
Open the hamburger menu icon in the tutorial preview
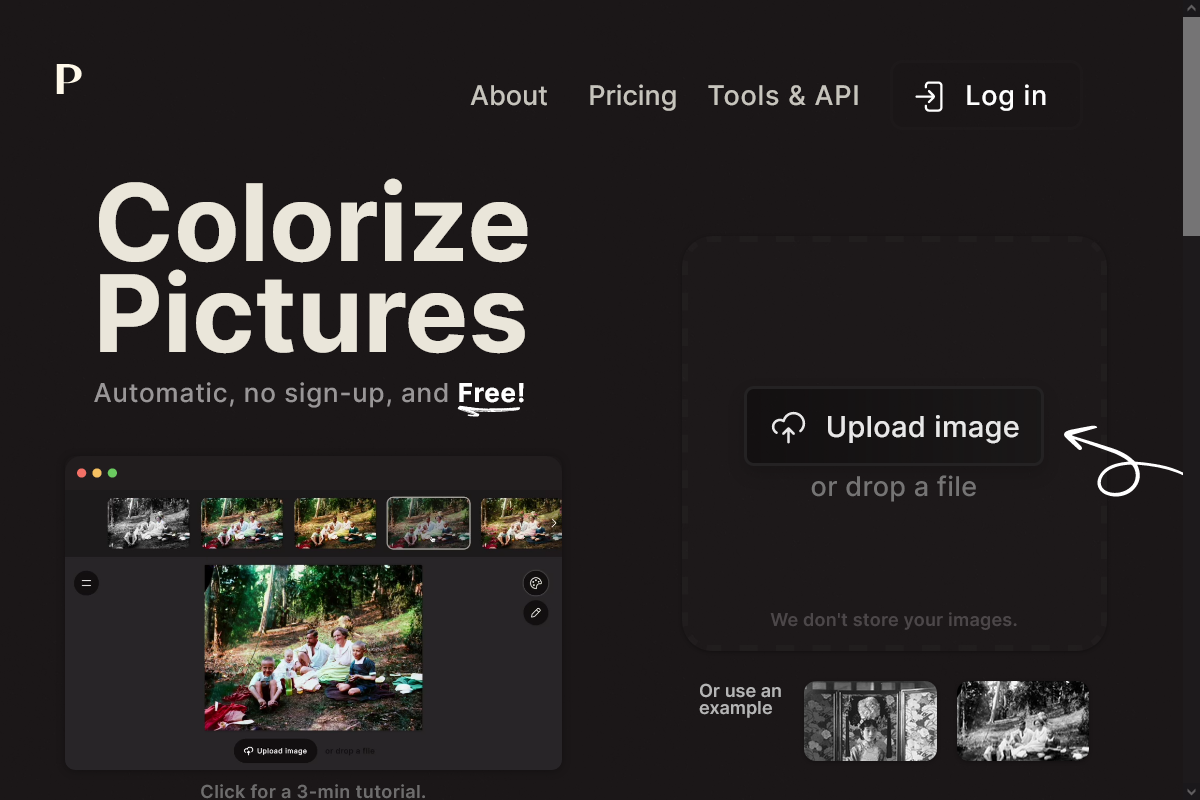click(x=87, y=582)
